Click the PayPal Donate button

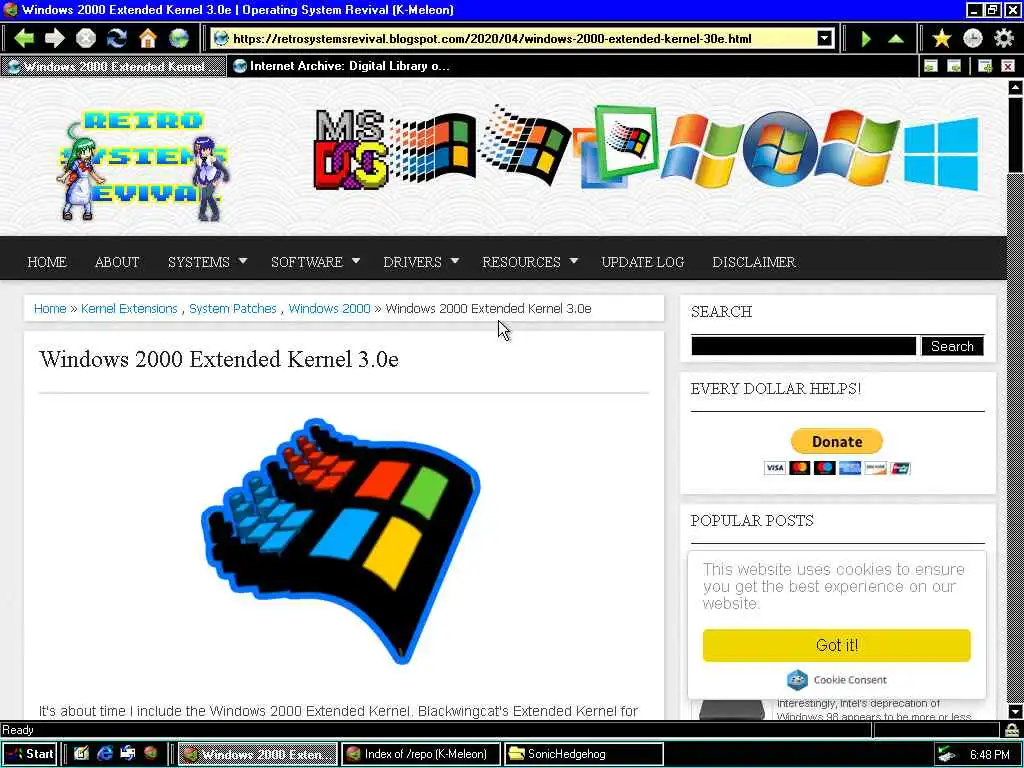coord(837,441)
